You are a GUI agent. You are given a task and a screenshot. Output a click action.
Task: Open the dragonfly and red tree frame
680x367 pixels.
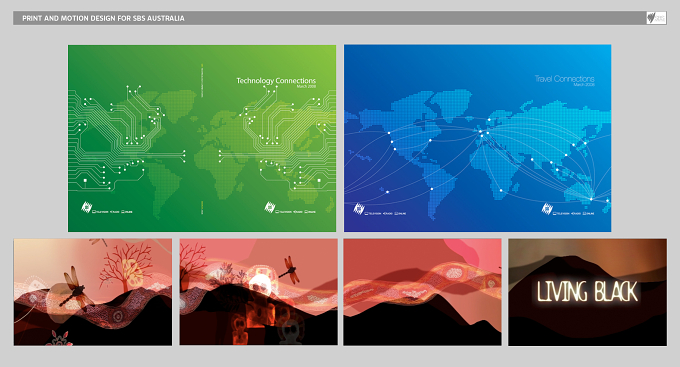click(x=93, y=292)
